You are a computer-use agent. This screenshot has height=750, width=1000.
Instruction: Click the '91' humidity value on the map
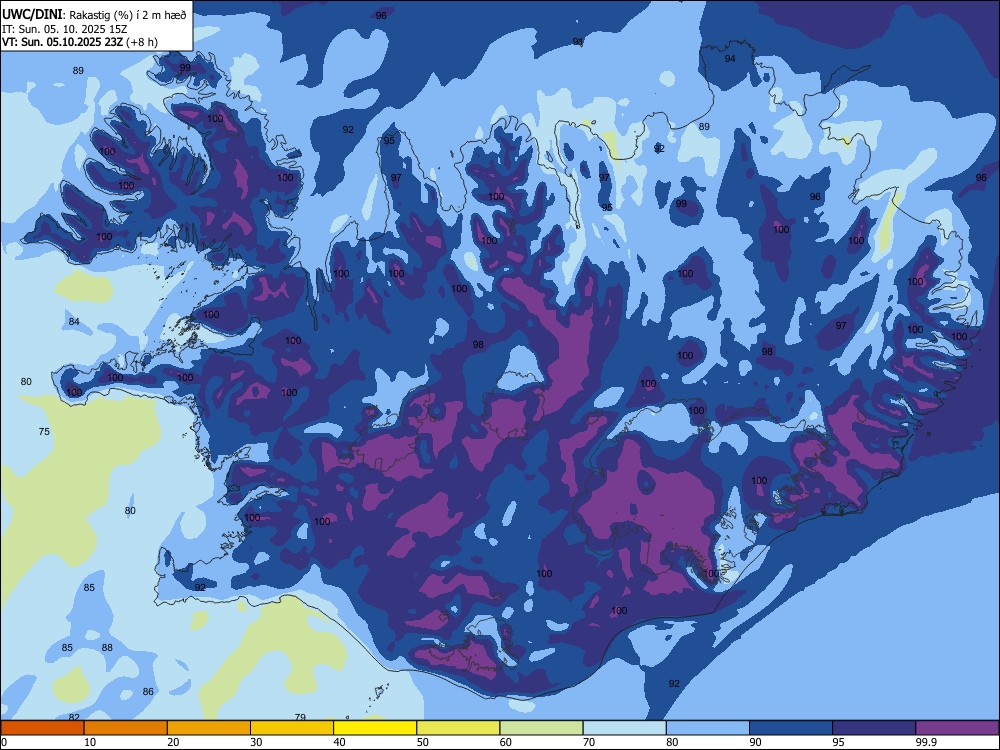(x=578, y=41)
